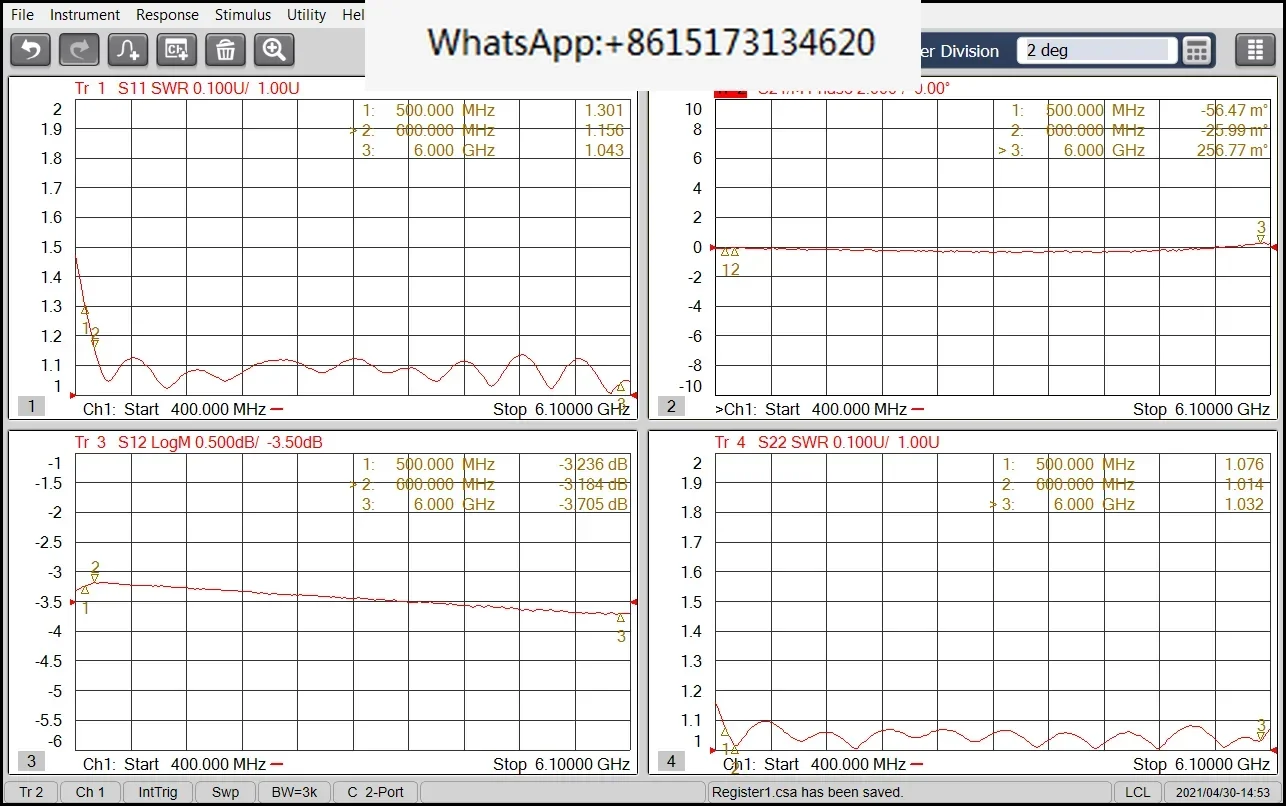Screen dimensions: 1286x806
Task: Open the Response menu
Action: pos(167,15)
